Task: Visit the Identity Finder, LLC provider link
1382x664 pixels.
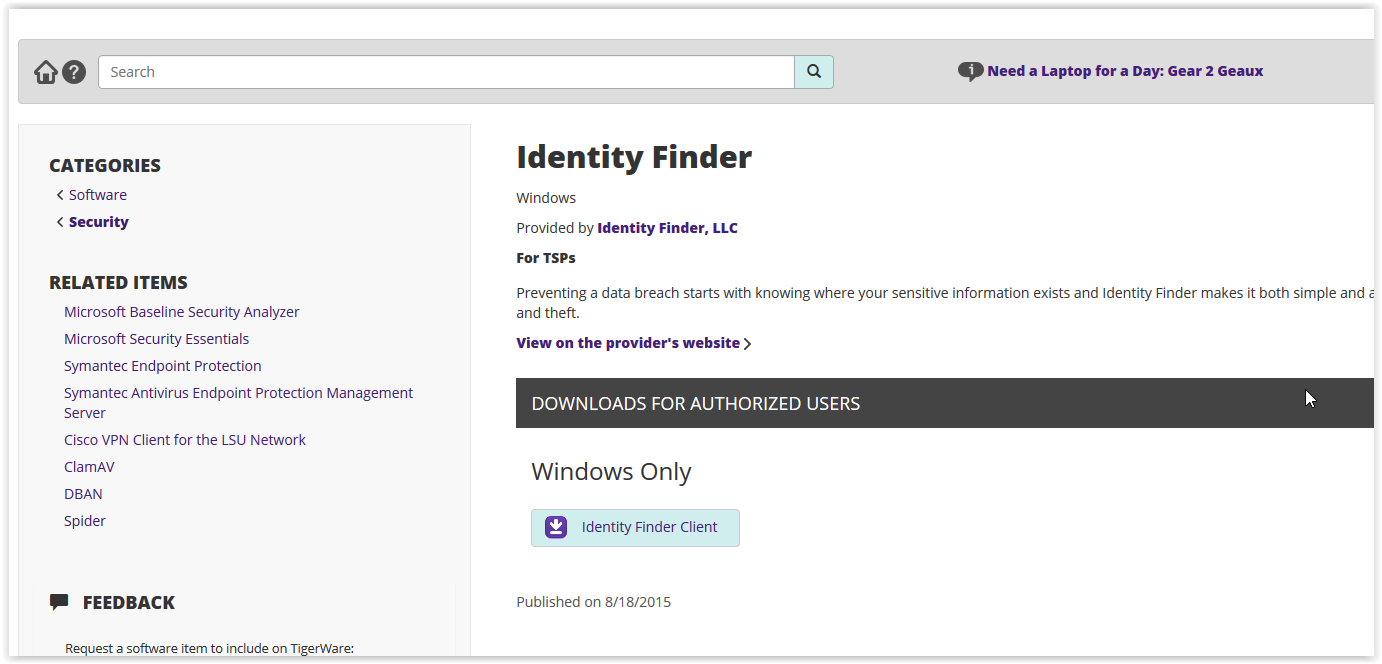Action: point(667,228)
